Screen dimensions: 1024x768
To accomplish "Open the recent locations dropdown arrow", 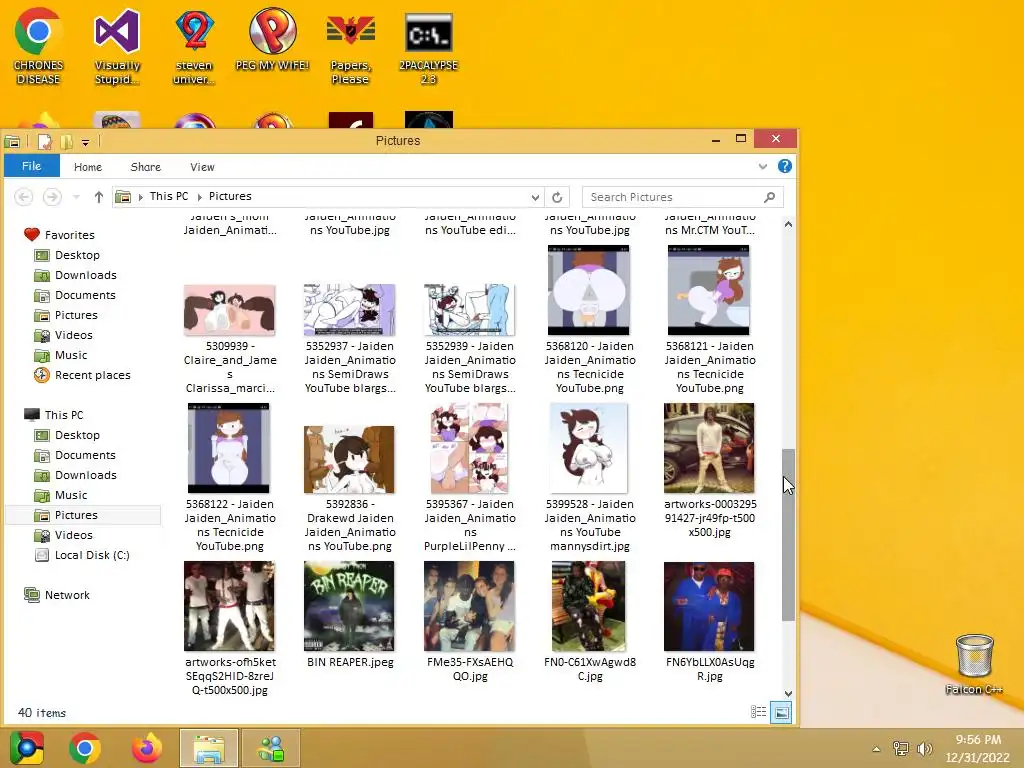I will [x=76, y=197].
